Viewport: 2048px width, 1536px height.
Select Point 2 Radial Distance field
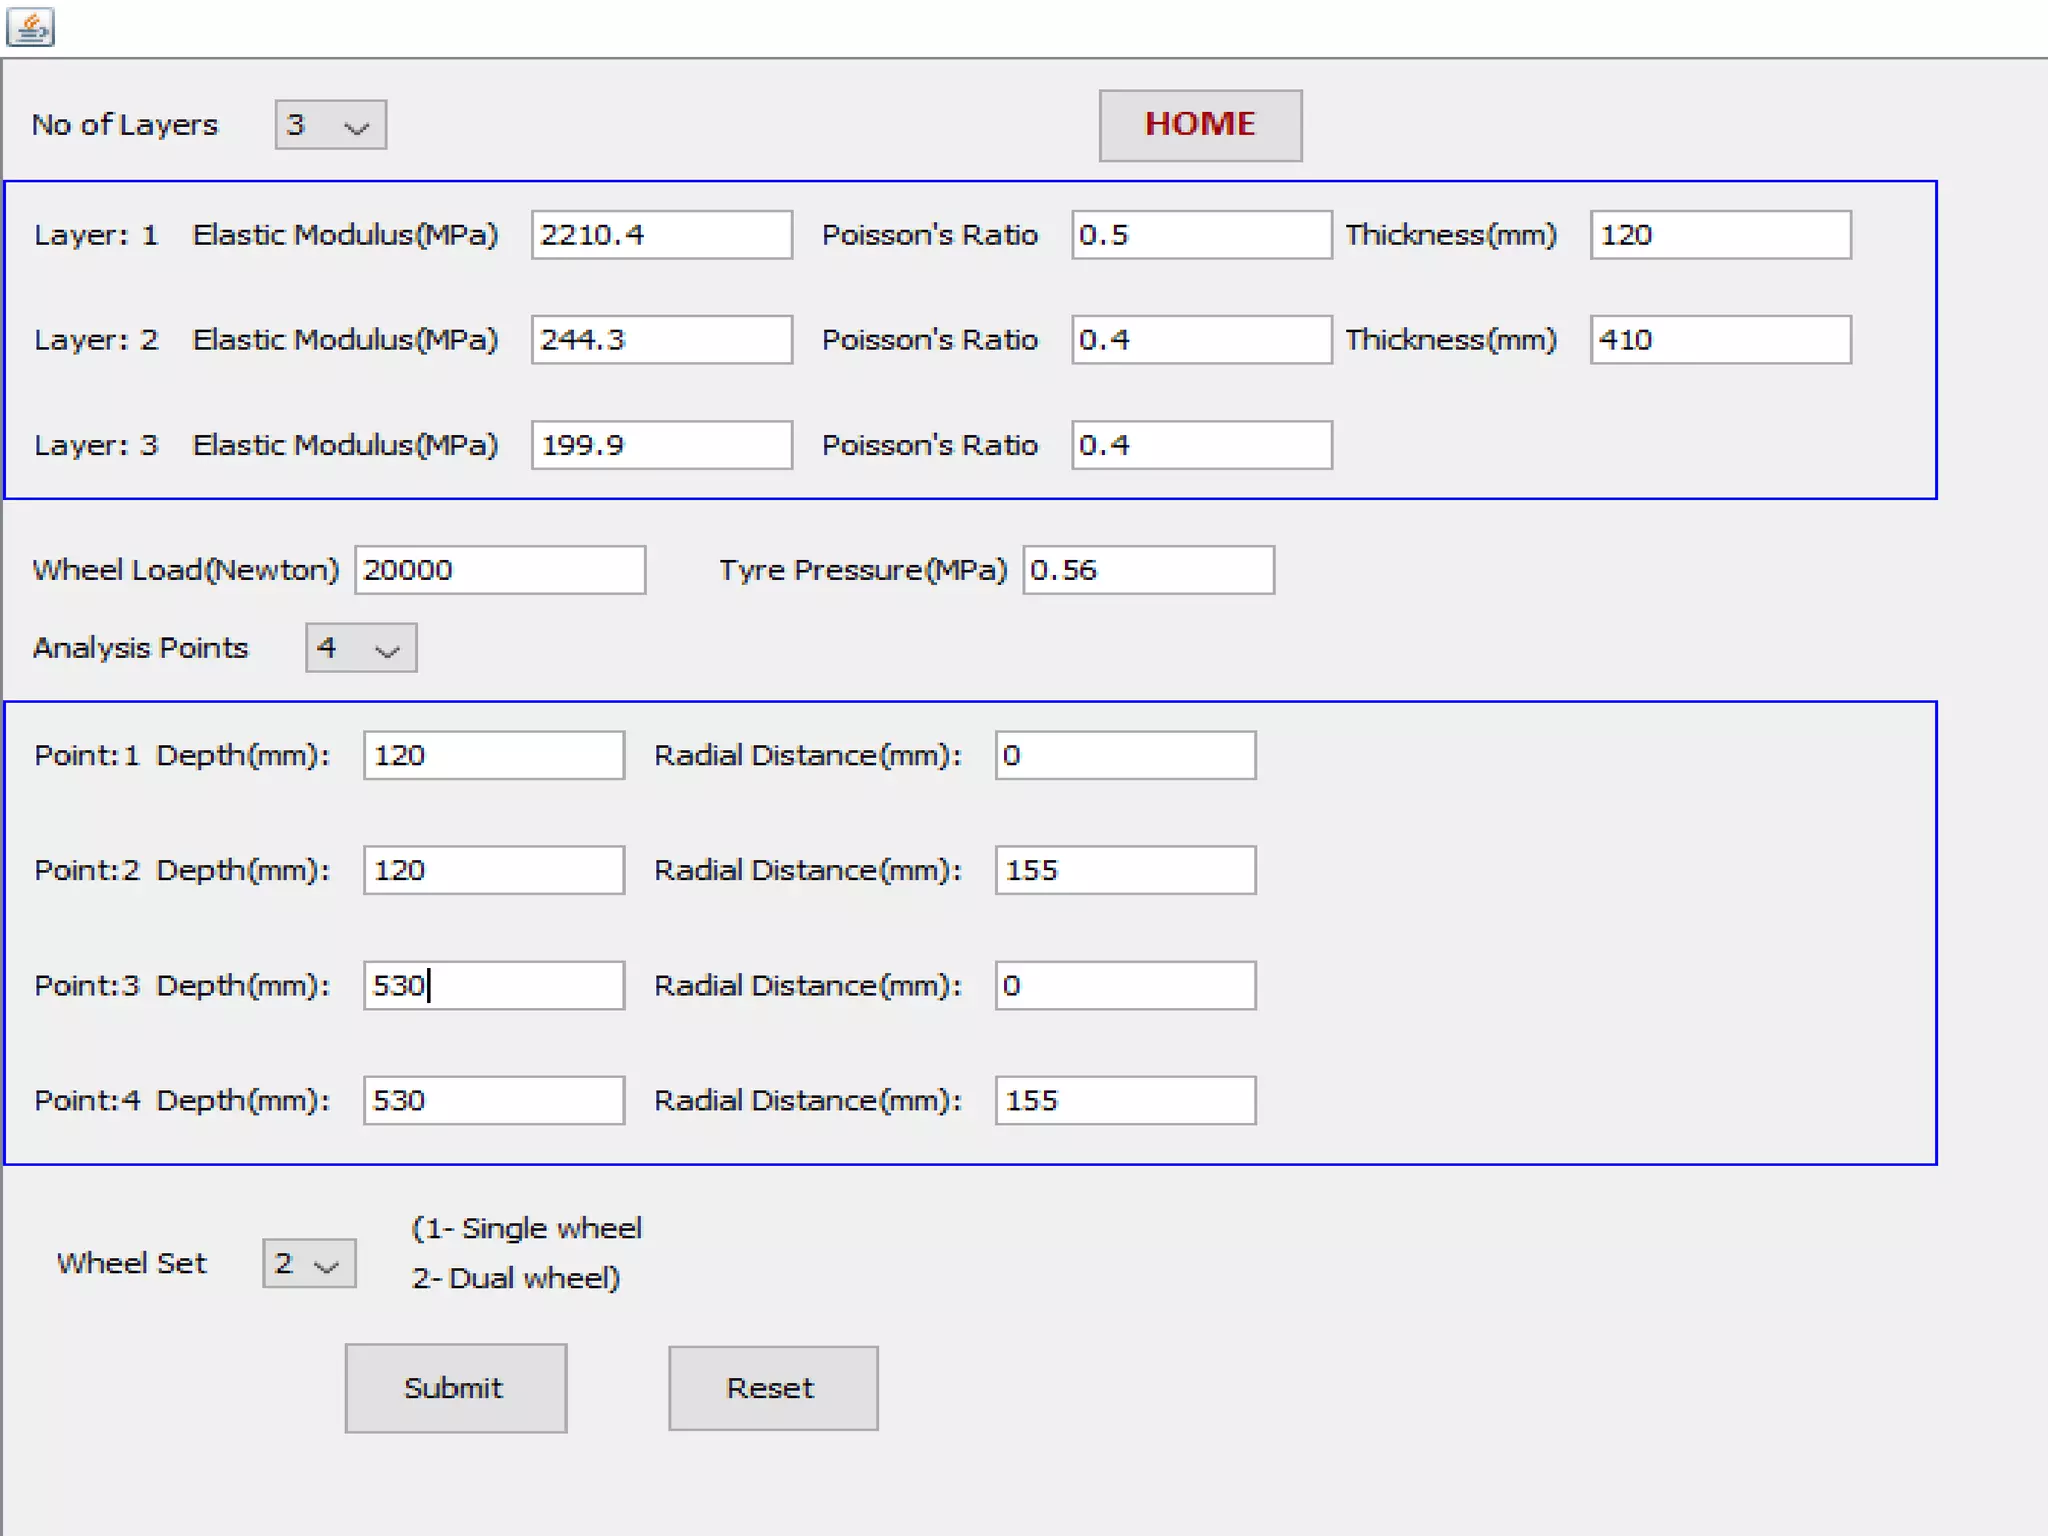tap(1125, 870)
